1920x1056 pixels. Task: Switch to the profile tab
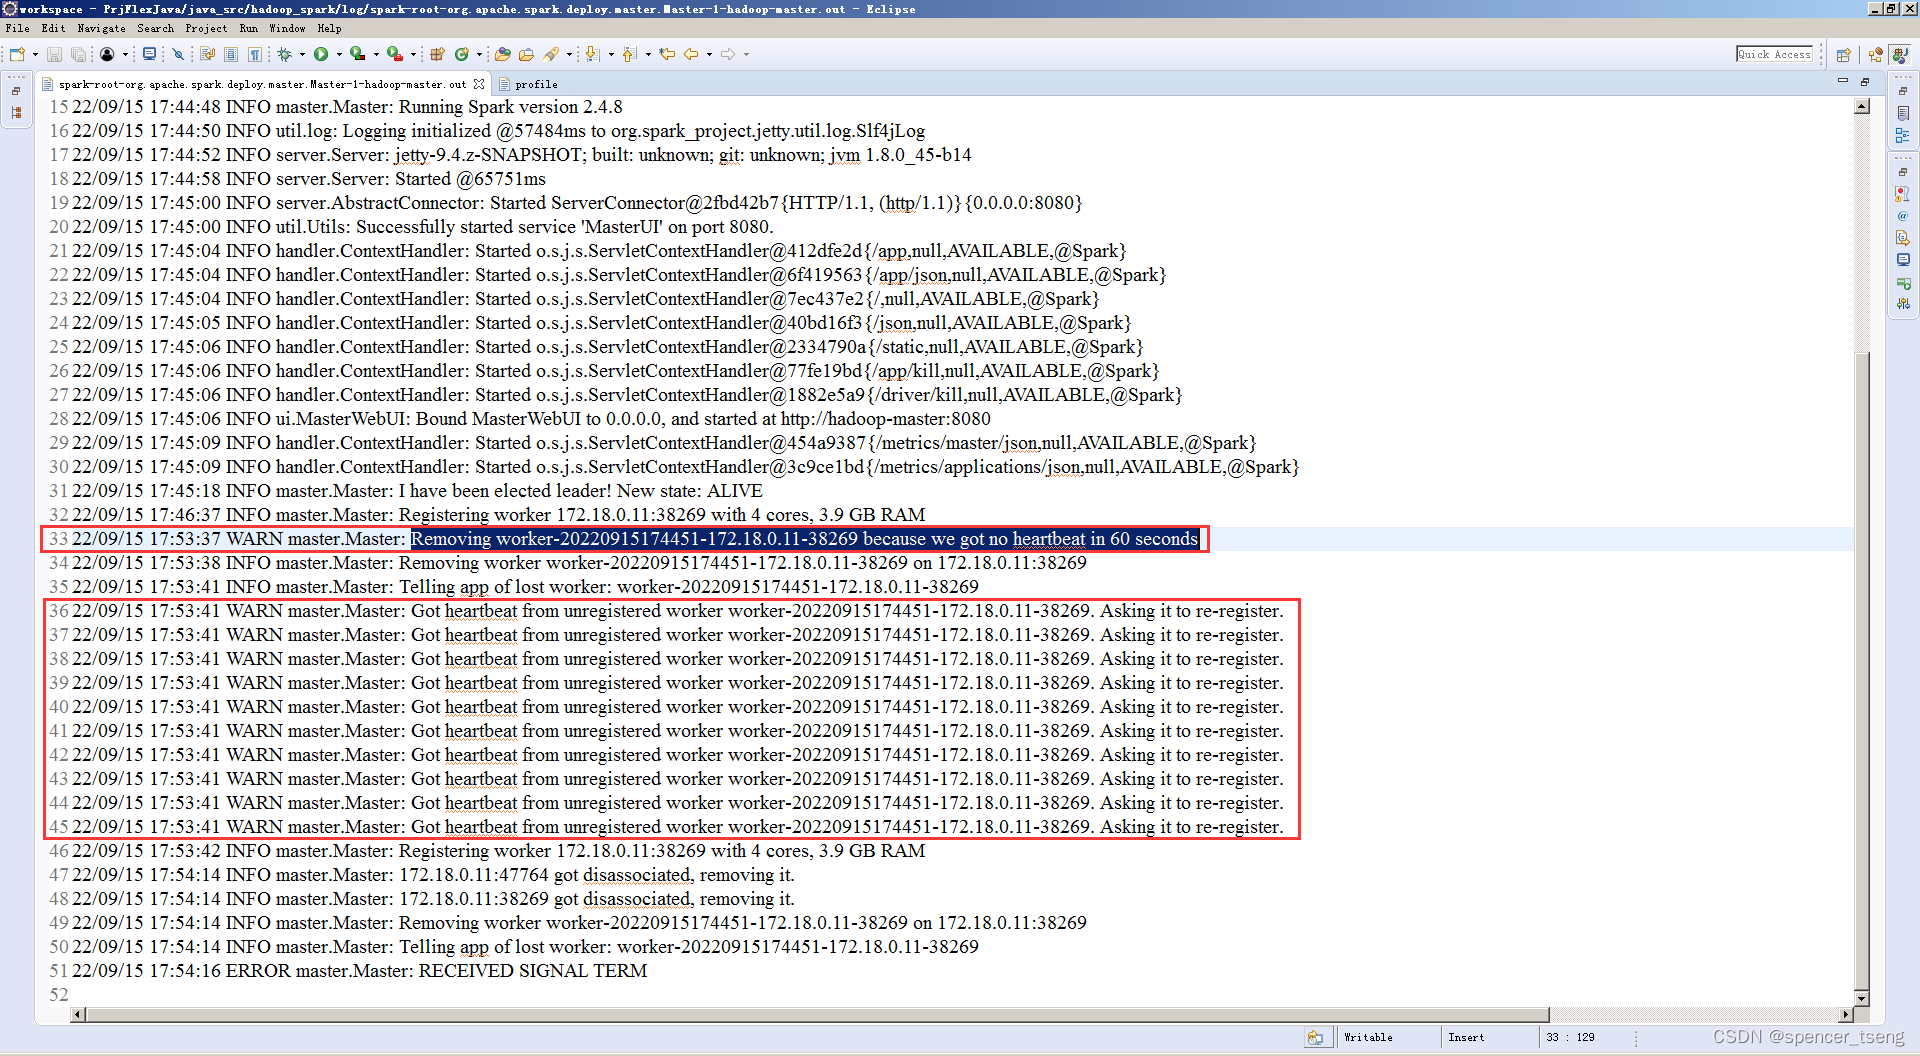coord(529,84)
